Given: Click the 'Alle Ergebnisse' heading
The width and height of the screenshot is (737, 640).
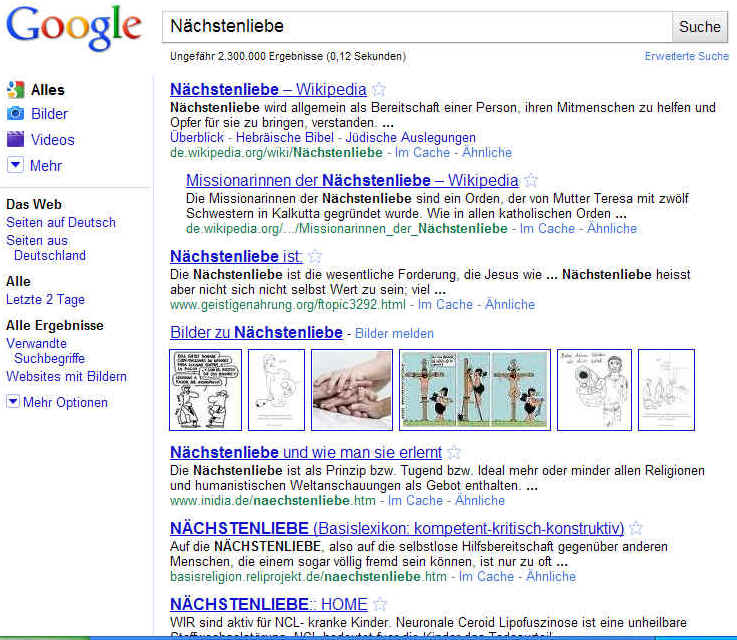Looking at the screenshot, I should [55, 325].
